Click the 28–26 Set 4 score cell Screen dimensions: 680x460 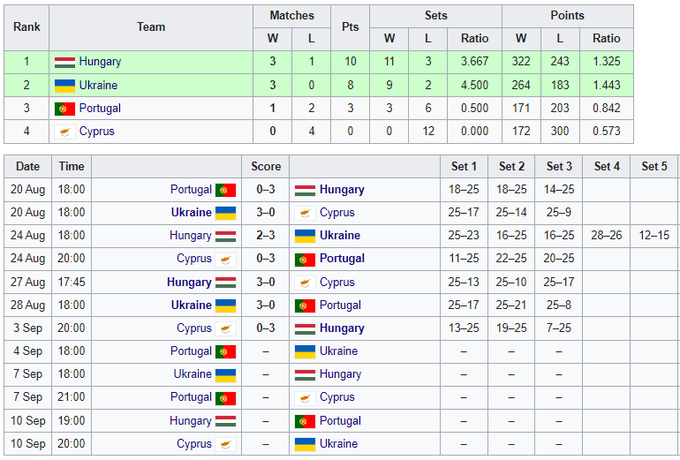(x=607, y=236)
